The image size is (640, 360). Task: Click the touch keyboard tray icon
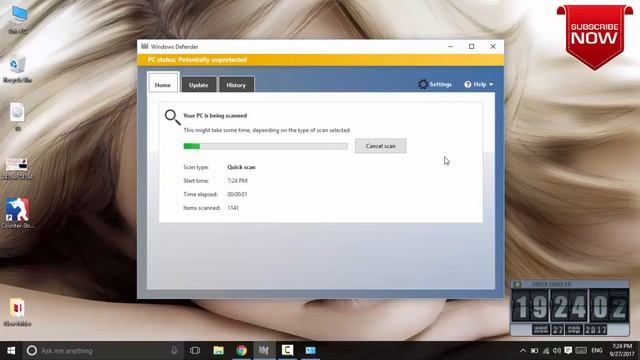pyautogui.click(x=581, y=350)
